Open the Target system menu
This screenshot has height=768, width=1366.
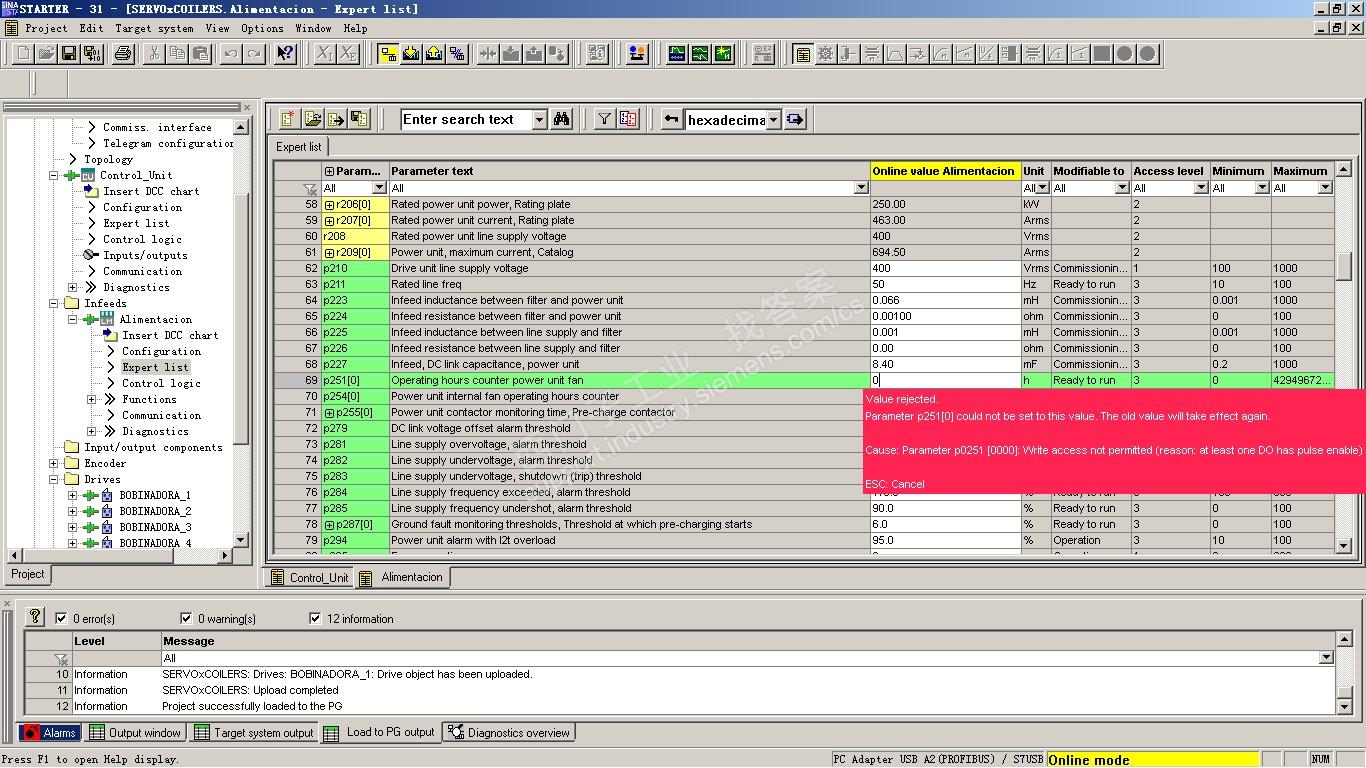point(154,28)
